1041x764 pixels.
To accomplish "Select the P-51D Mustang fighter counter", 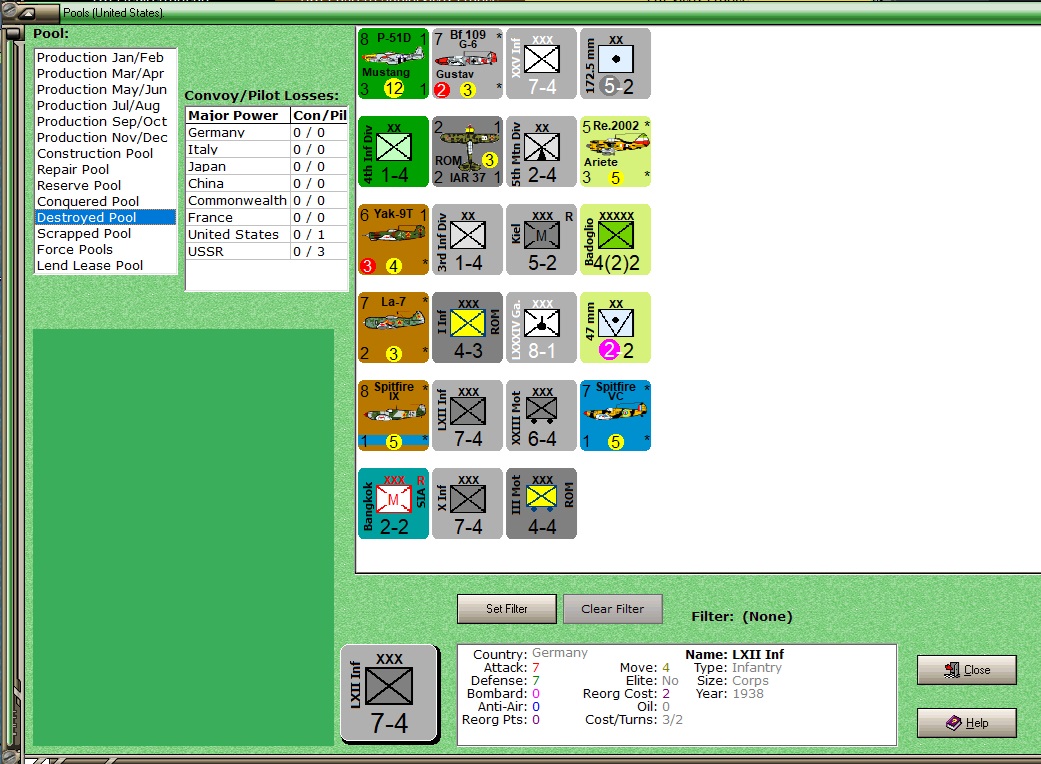I will (x=393, y=64).
